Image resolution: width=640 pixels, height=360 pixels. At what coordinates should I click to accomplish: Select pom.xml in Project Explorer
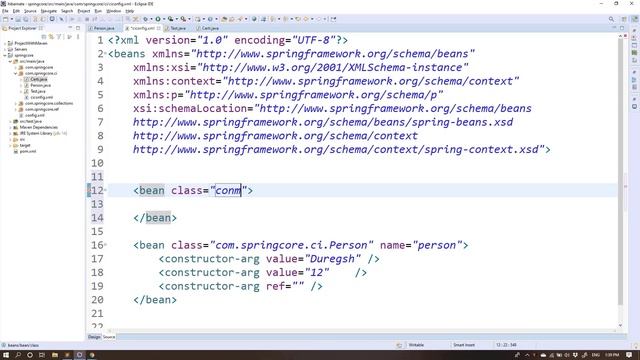(x=28, y=151)
